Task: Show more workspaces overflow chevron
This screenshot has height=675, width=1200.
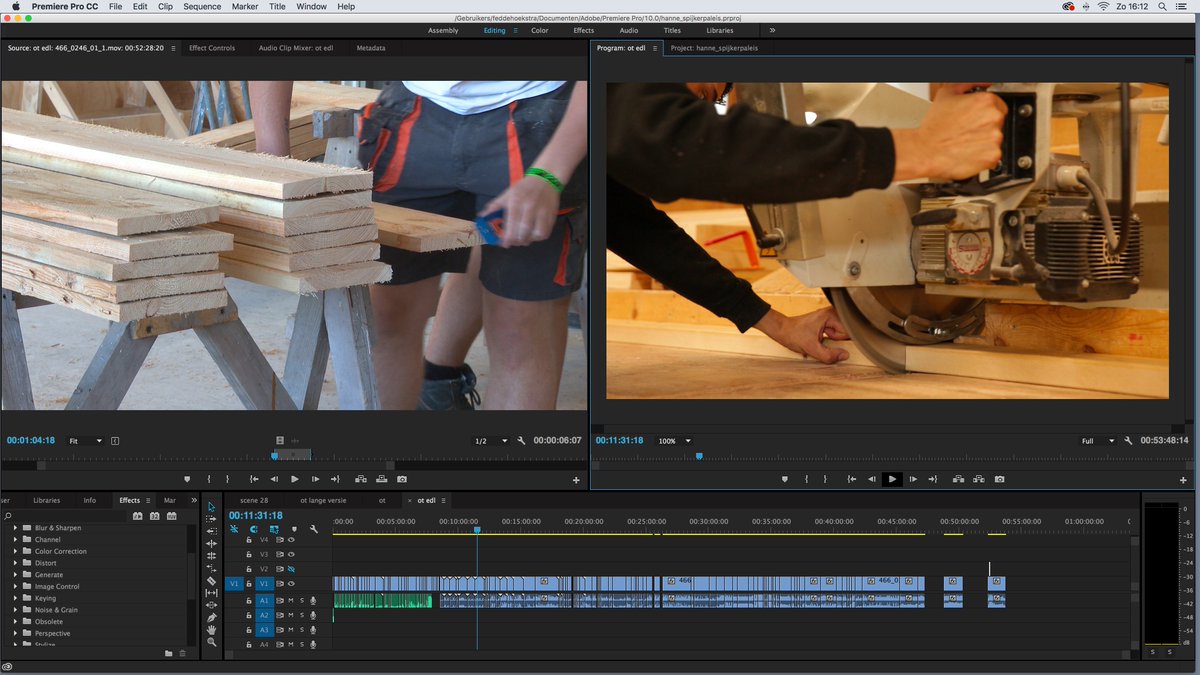Action: click(x=772, y=30)
